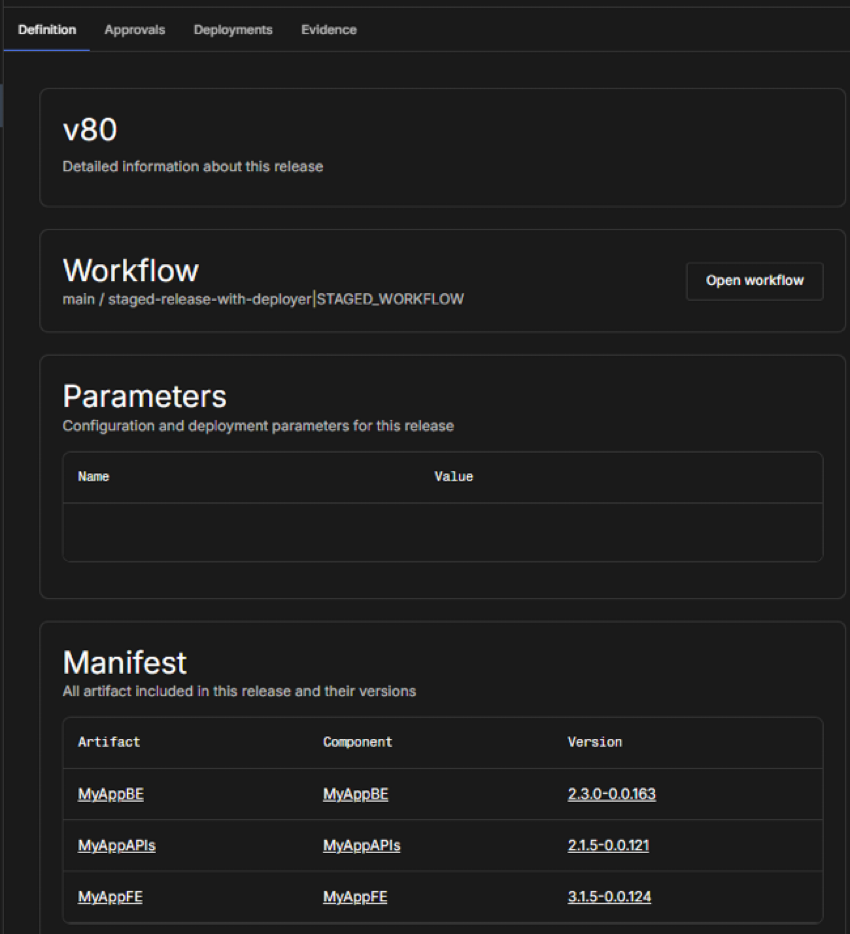Go to the Deployments tab

pyautogui.click(x=233, y=30)
